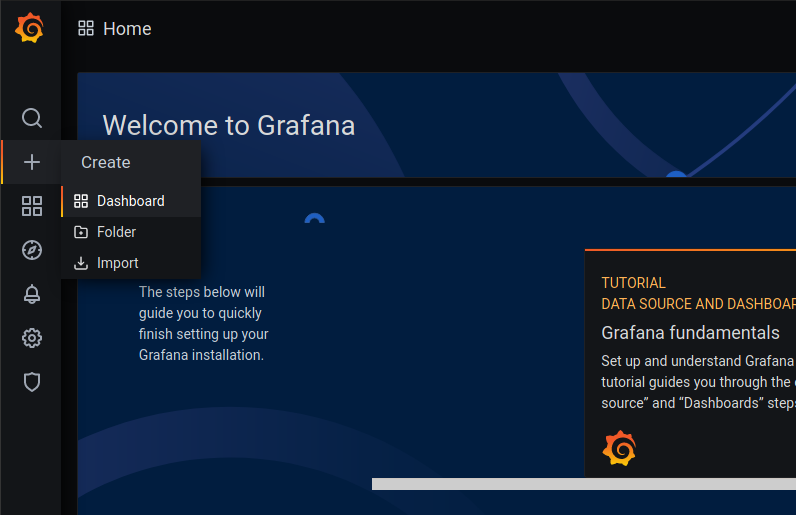Open the Alerting bell icon
The width and height of the screenshot is (796, 515).
click(31, 294)
